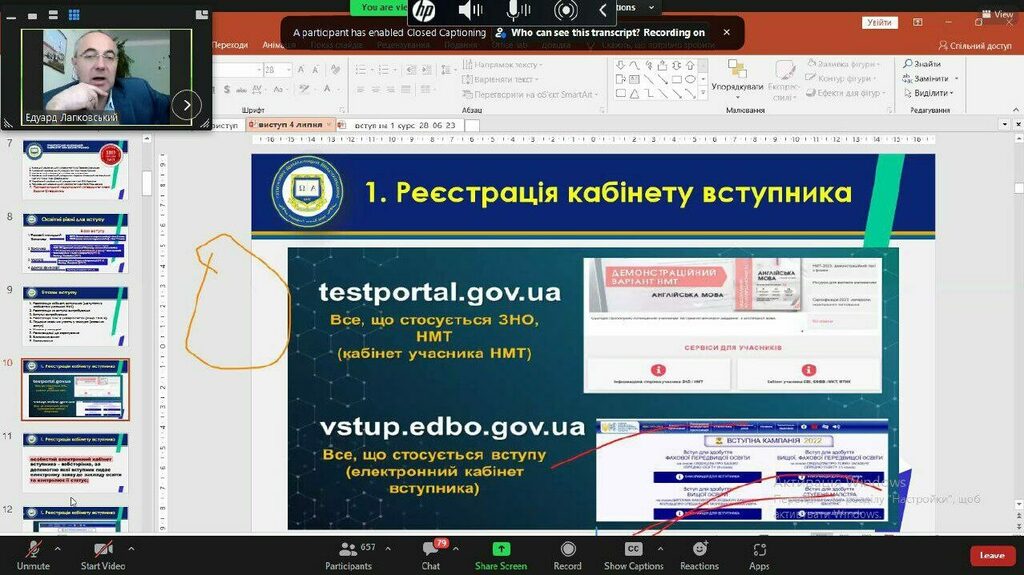Leave the meeting
Image resolution: width=1024 pixels, height=575 pixels.
point(991,555)
